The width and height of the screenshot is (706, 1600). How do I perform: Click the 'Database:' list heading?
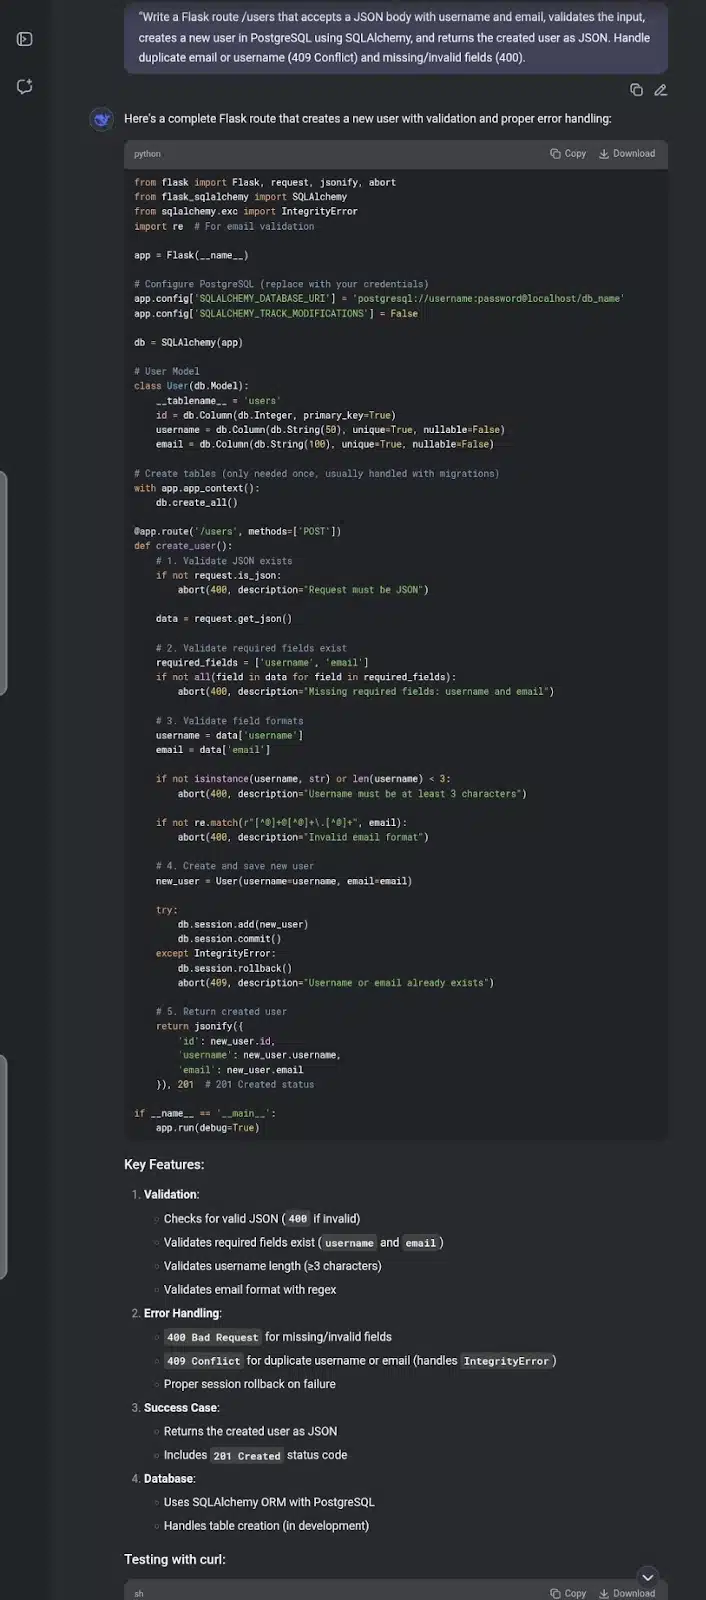(x=169, y=1479)
